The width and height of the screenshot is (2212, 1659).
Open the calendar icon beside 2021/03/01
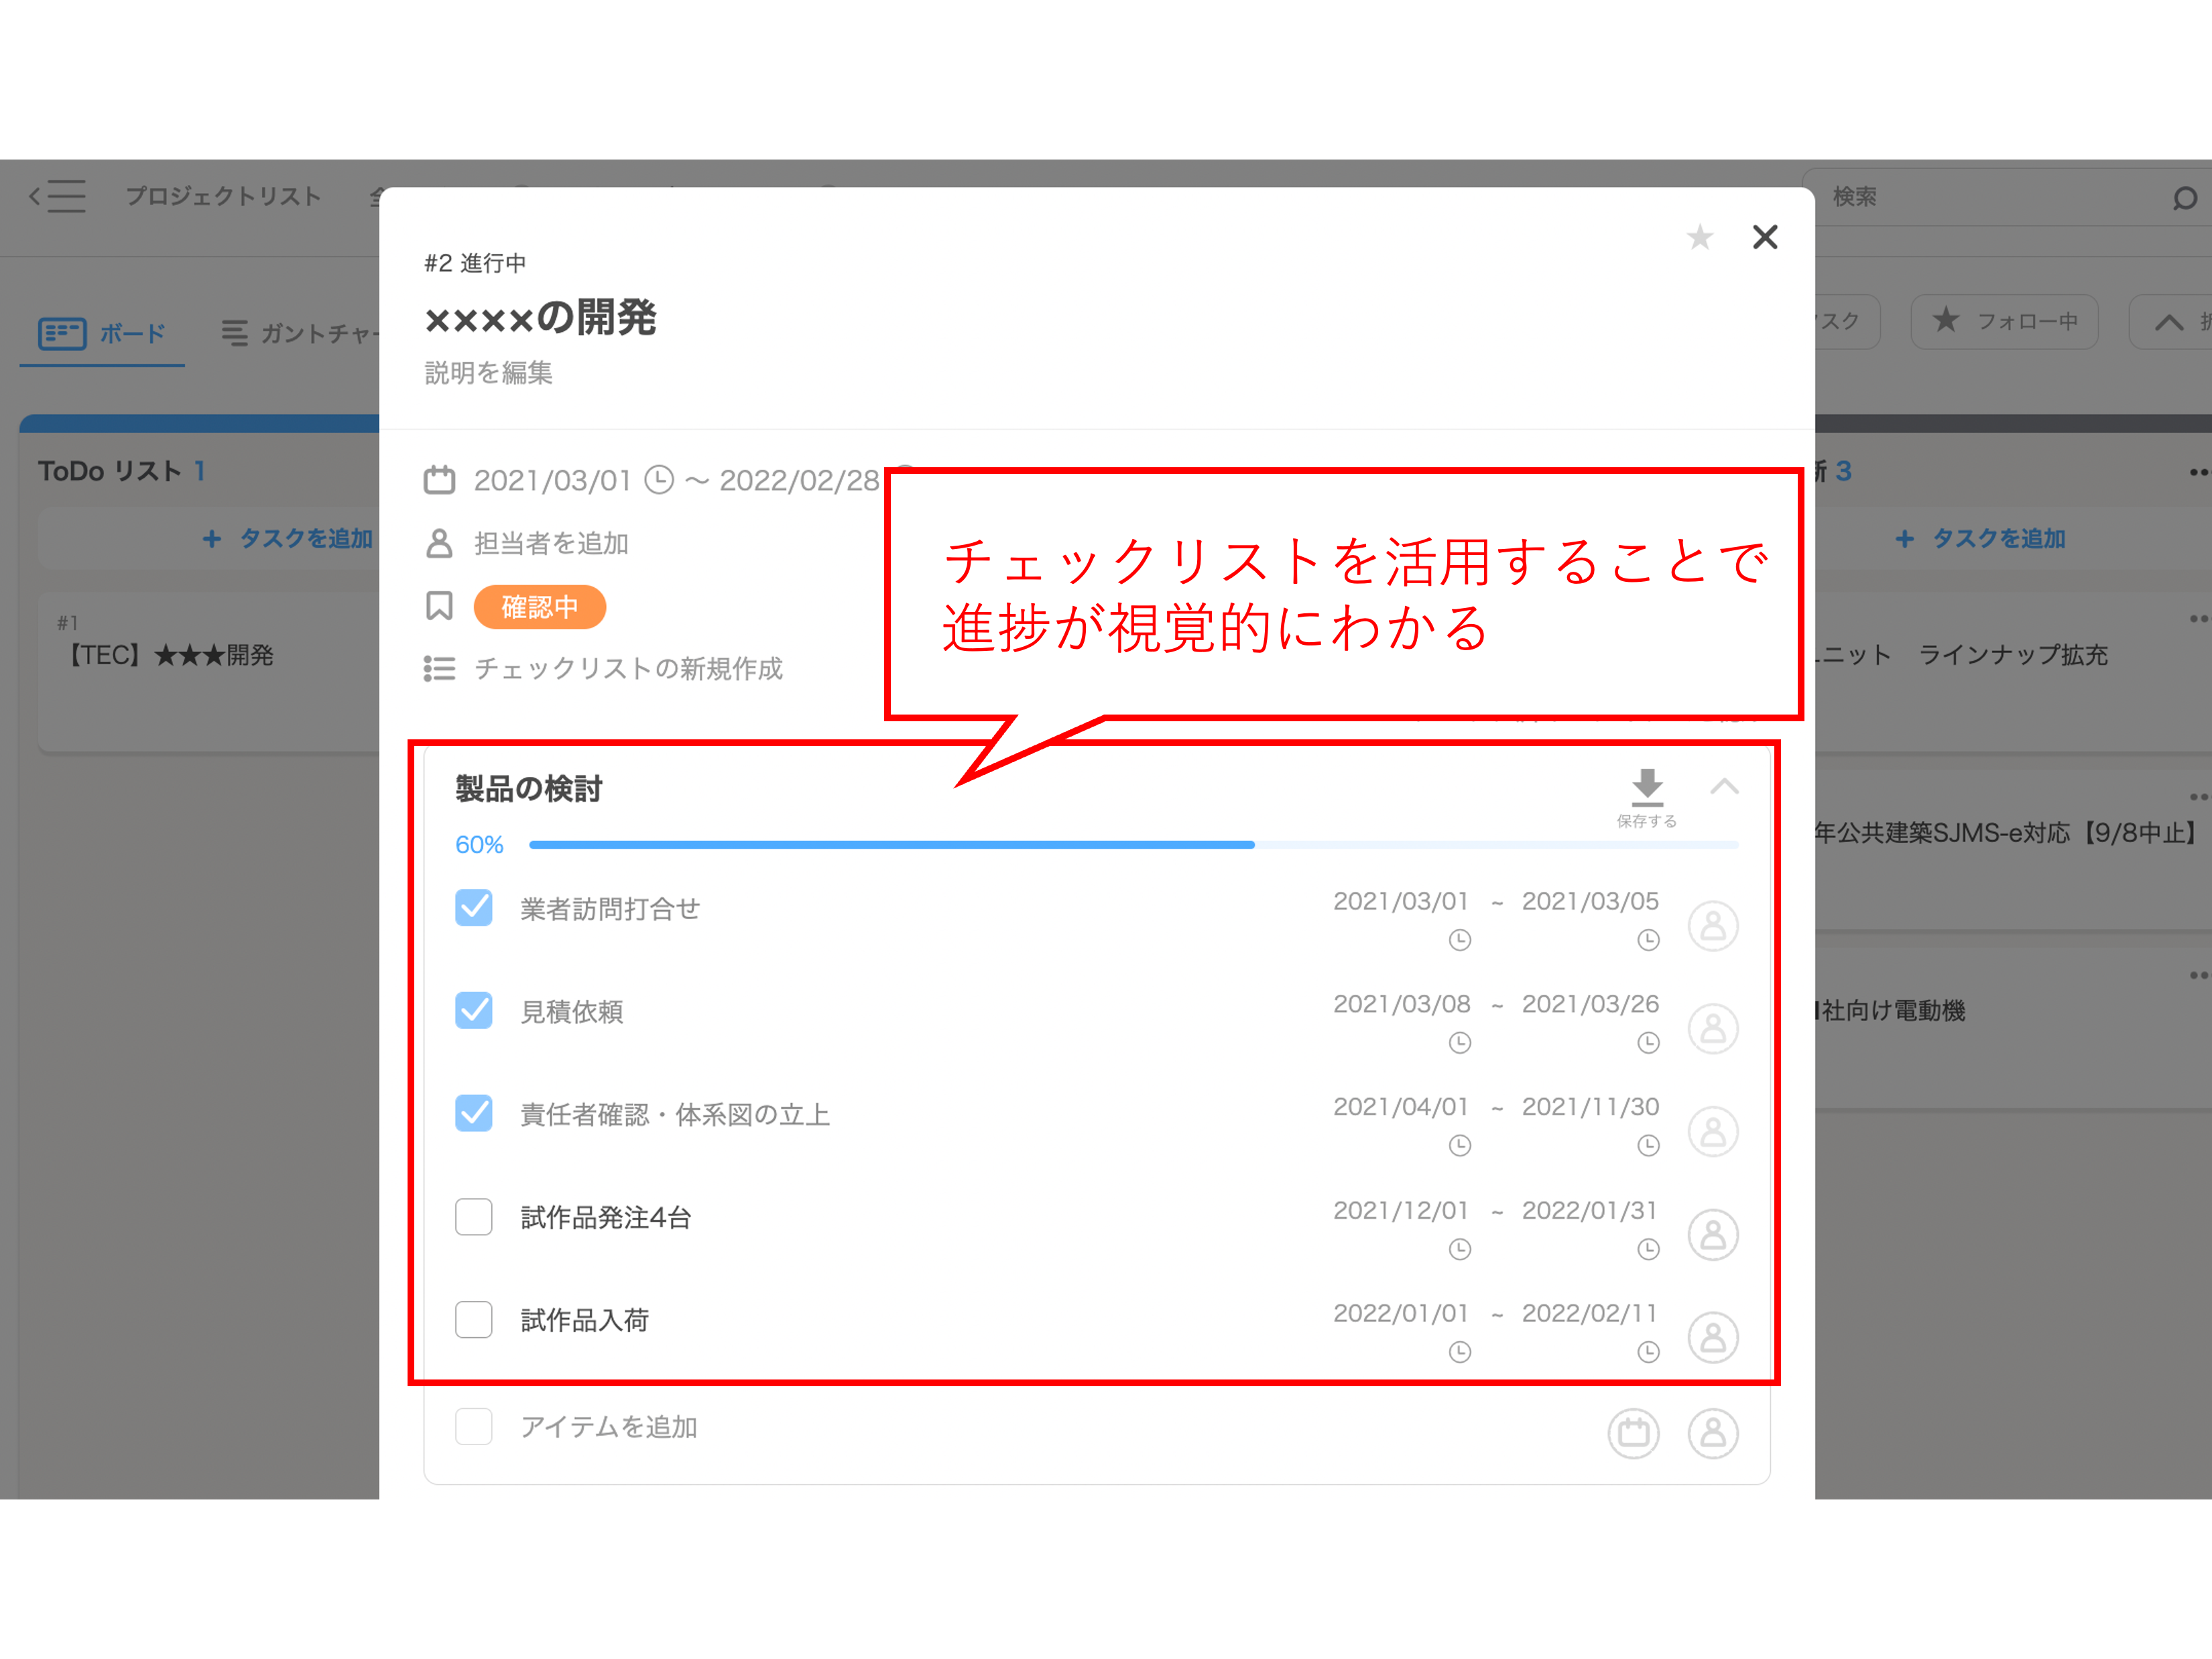pyautogui.click(x=439, y=481)
